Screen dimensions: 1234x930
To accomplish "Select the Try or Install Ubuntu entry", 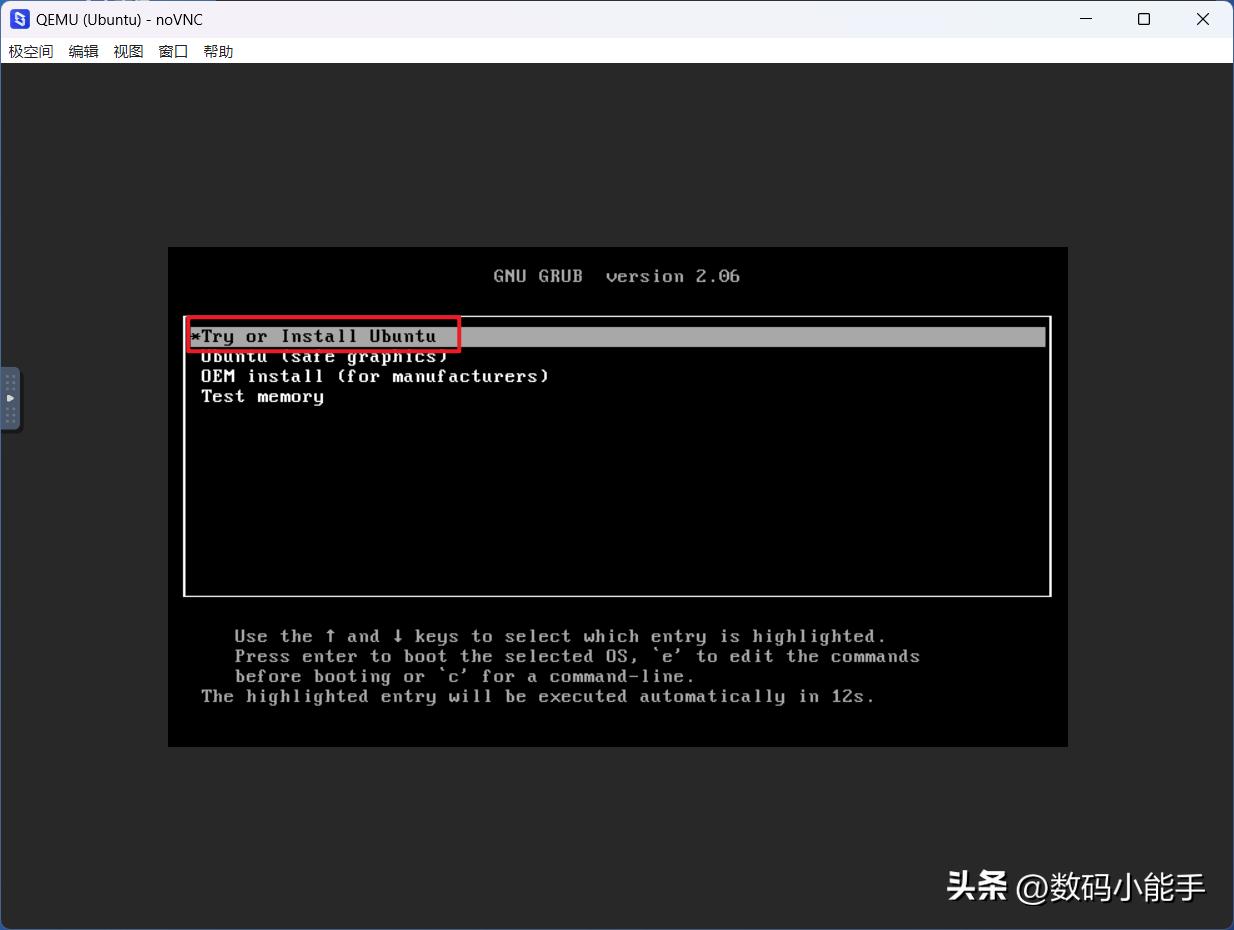I will click(617, 337).
